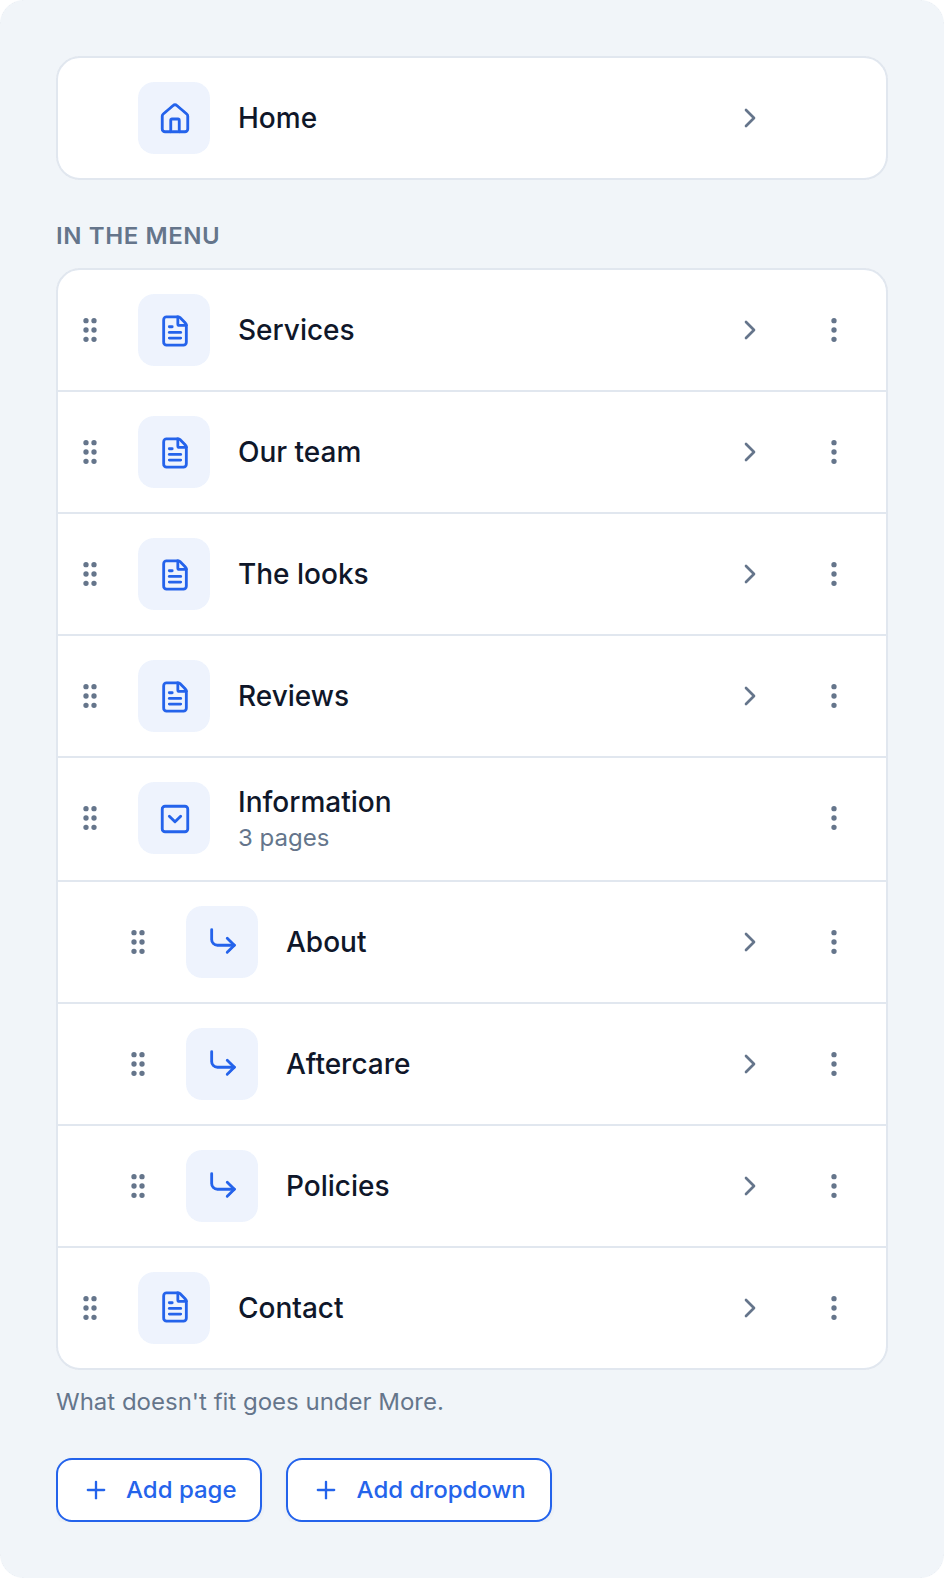This screenshot has height=1578, width=944.
Task: Select the Reviews menu item label
Action: coord(293,696)
